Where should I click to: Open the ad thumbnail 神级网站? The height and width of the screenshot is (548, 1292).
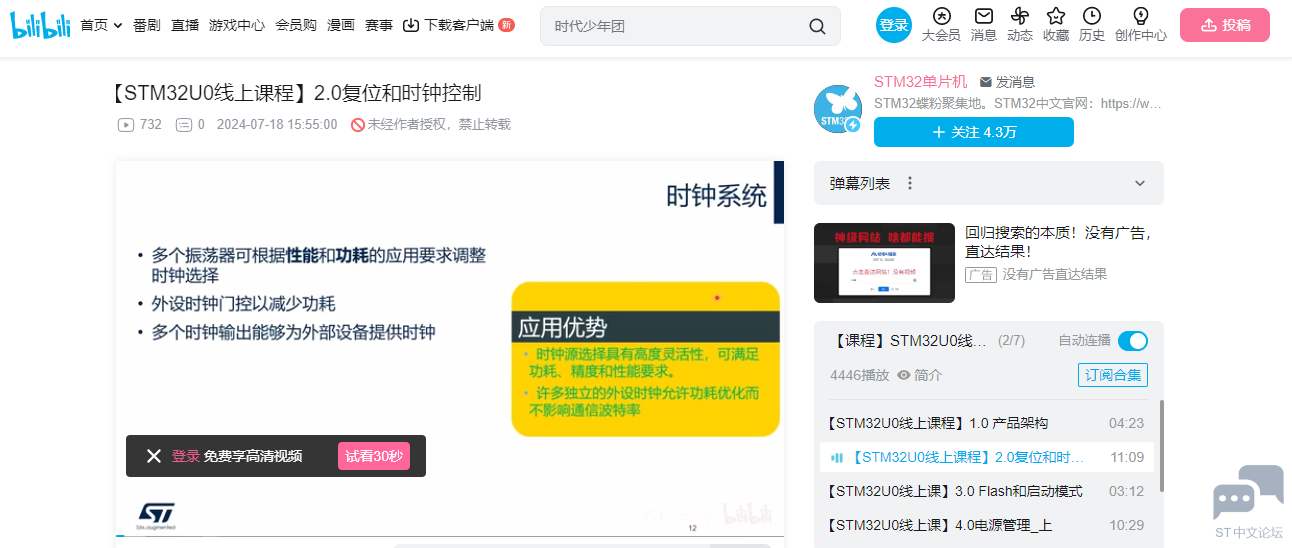click(x=884, y=263)
